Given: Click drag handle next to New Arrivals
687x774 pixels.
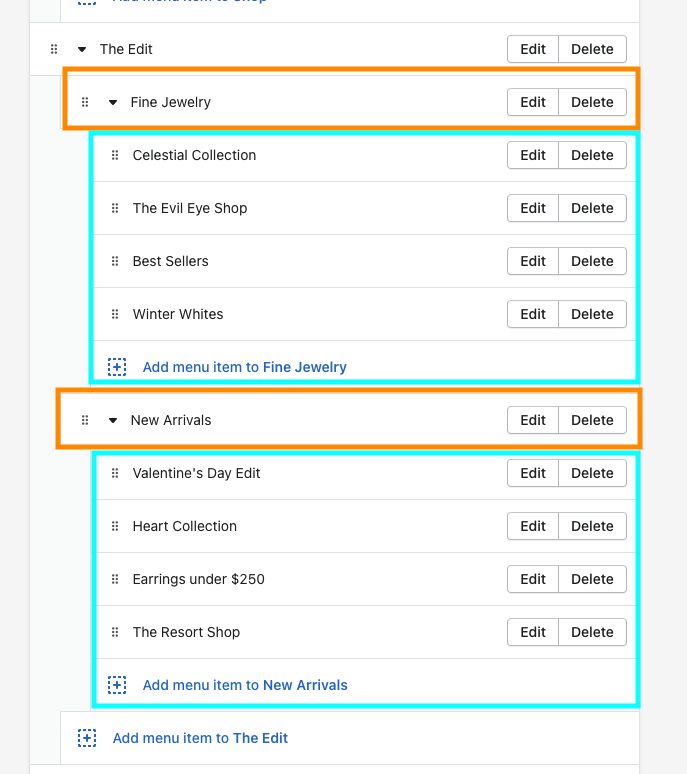Looking at the screenshot, I should pyautogui.click(x=85, y=420).
